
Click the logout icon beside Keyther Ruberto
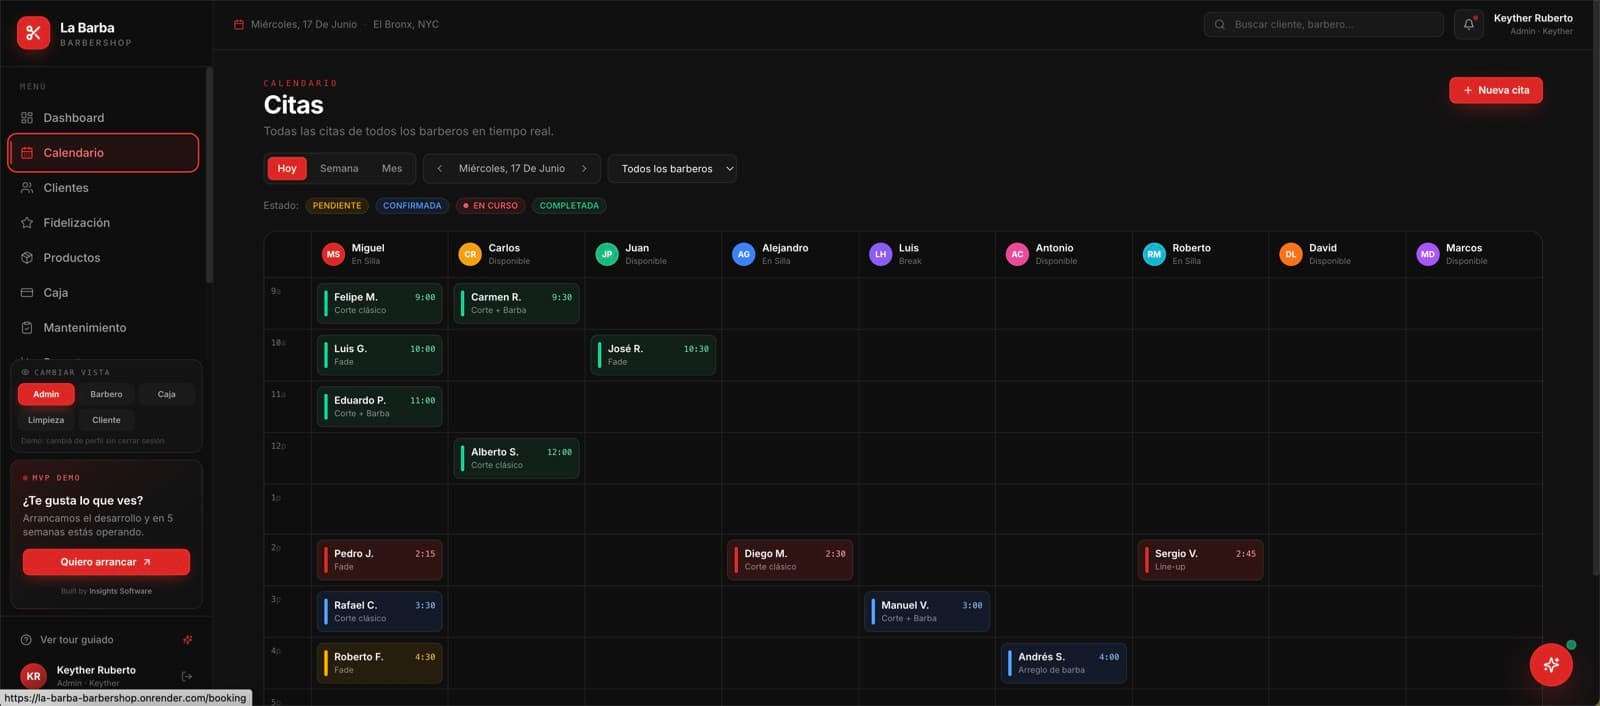186,677
